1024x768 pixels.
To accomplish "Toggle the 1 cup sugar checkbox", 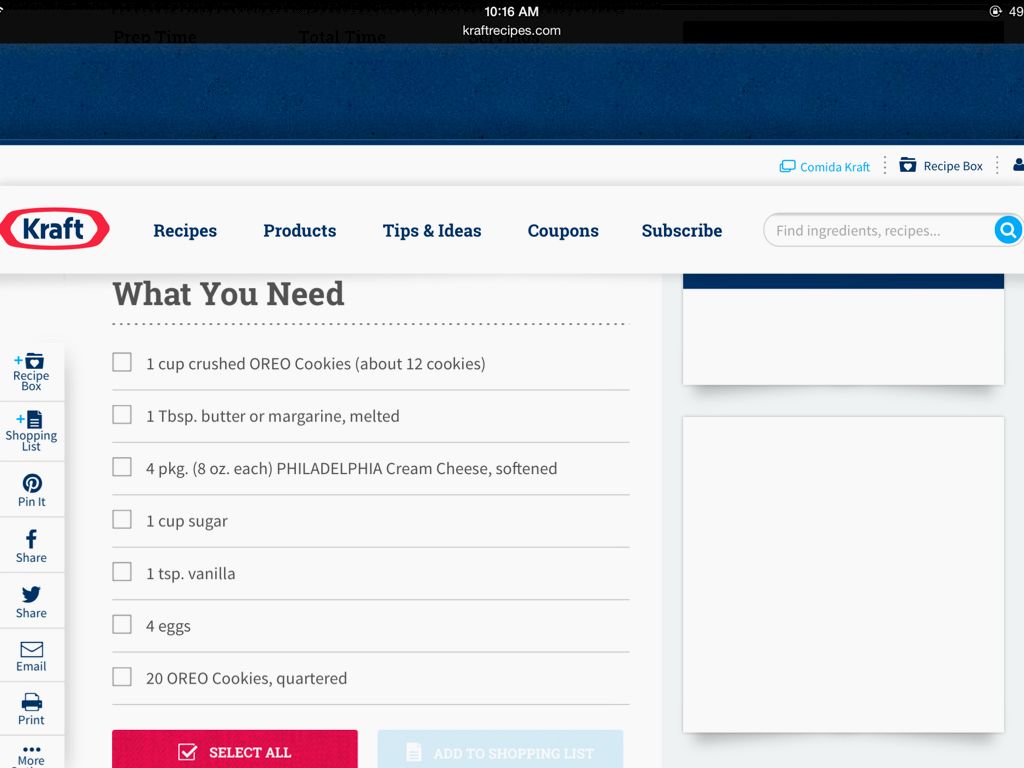I will (x=122, y=520).
